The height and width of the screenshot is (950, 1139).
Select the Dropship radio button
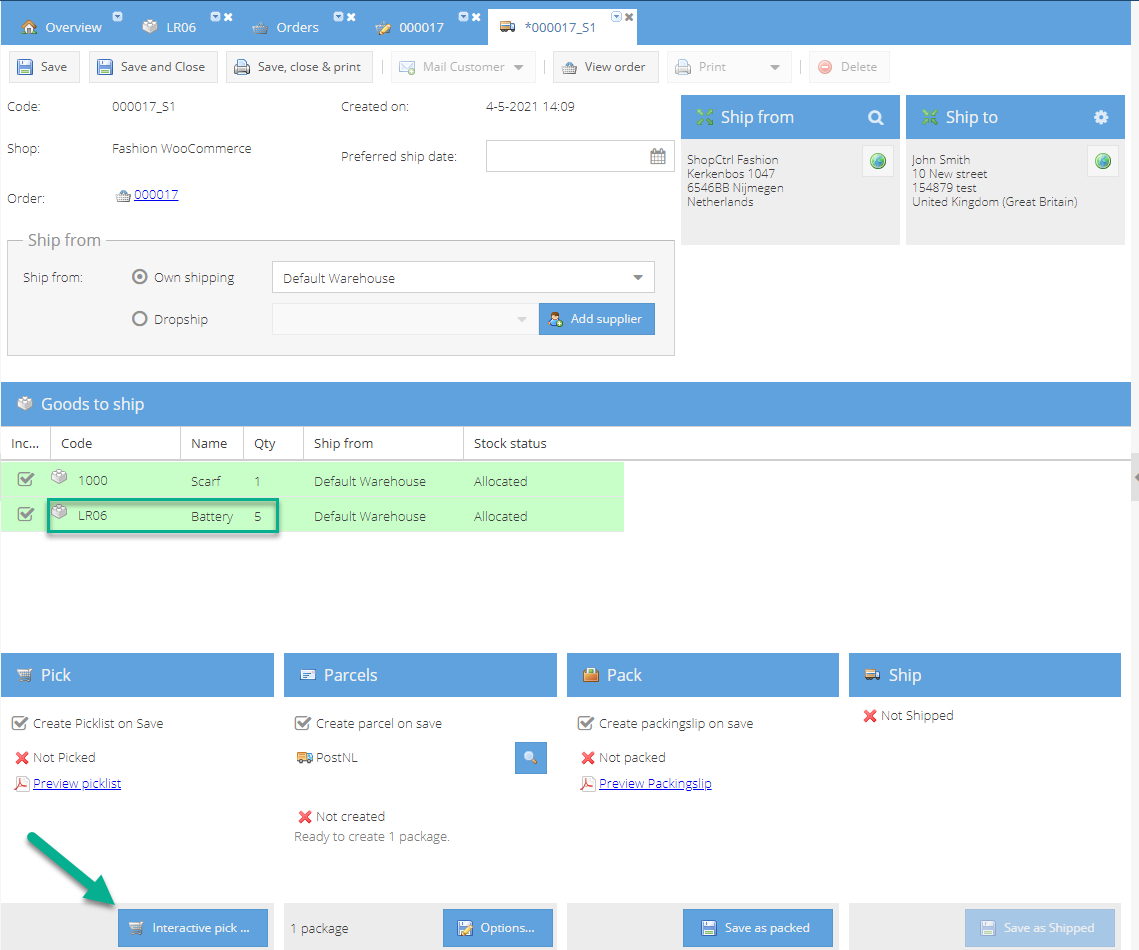pos(140,319)
